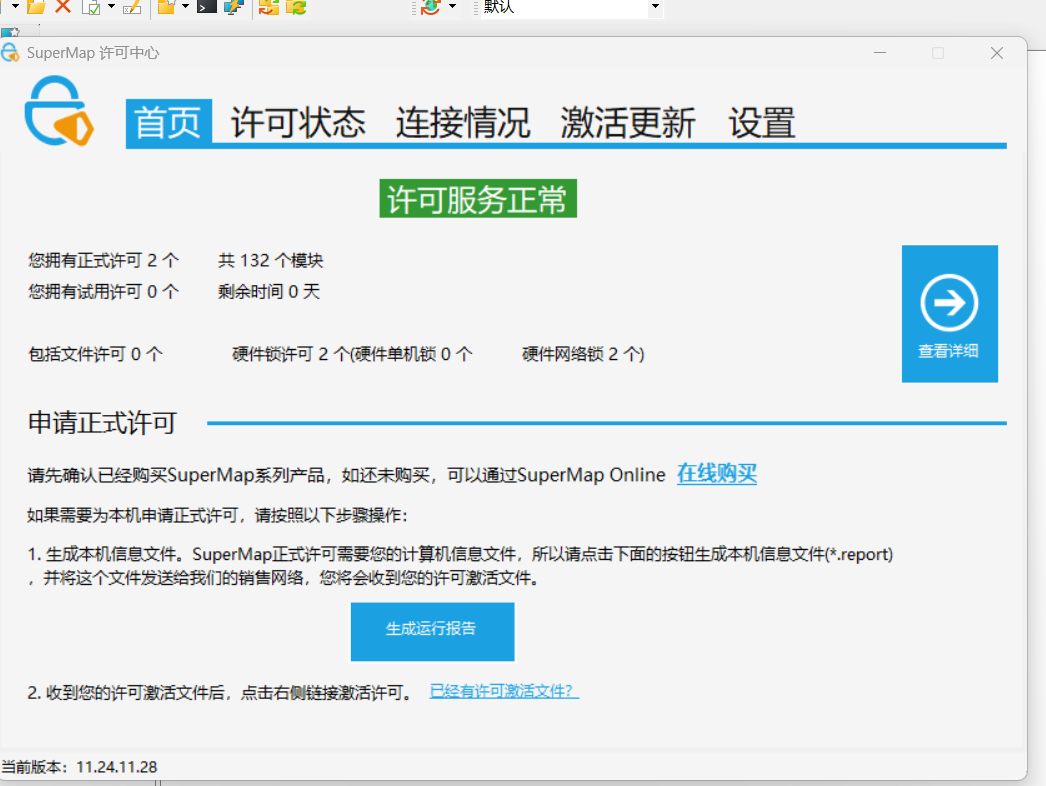Open the yellow folder icon in background toolbar

coord(36,7)
